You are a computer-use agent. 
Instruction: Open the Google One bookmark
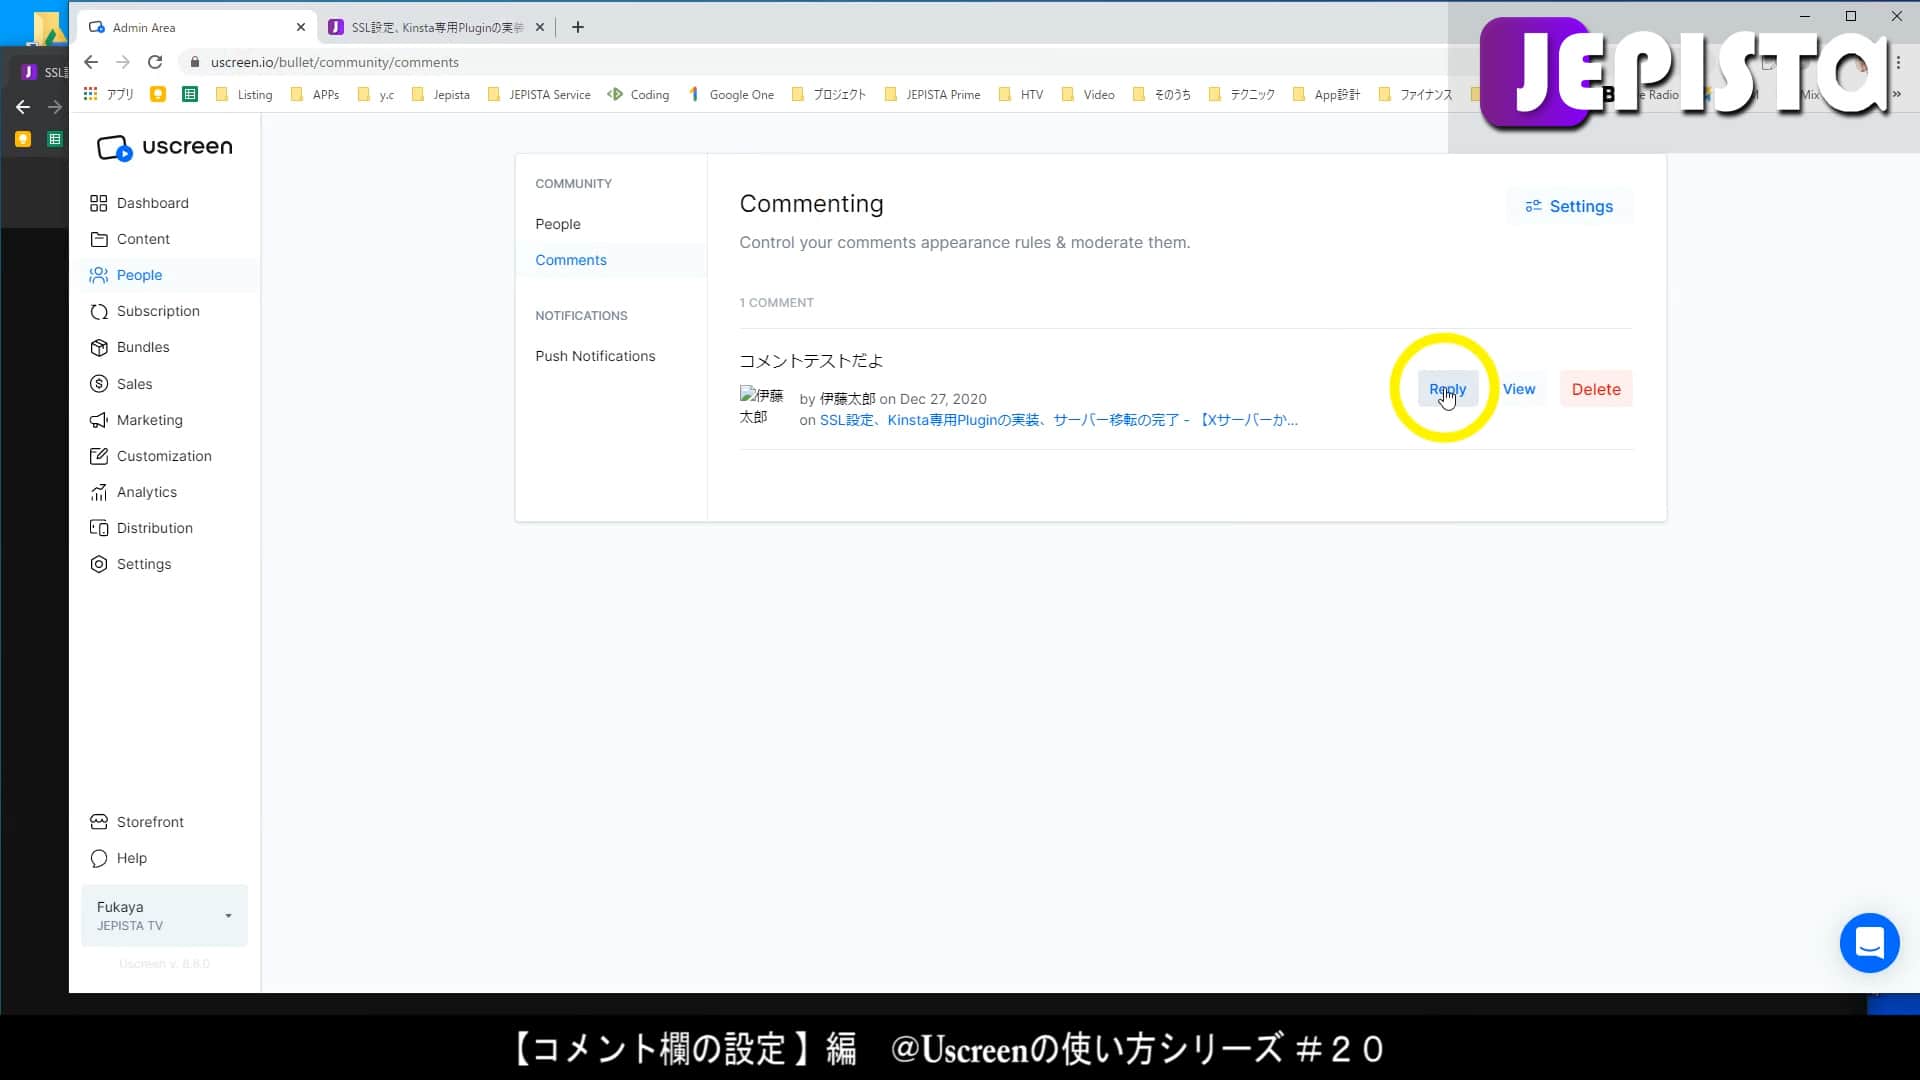(x=731, y=94)
